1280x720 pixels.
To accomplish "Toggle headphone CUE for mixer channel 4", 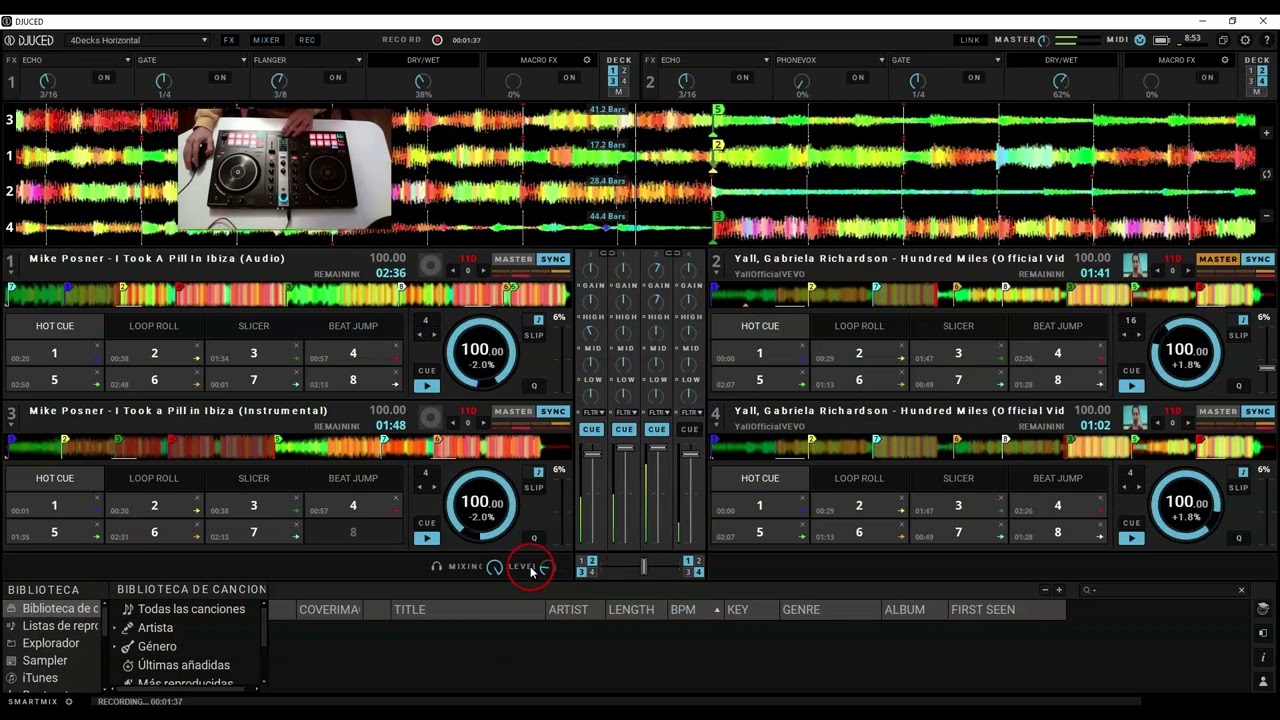I will 689,430.
